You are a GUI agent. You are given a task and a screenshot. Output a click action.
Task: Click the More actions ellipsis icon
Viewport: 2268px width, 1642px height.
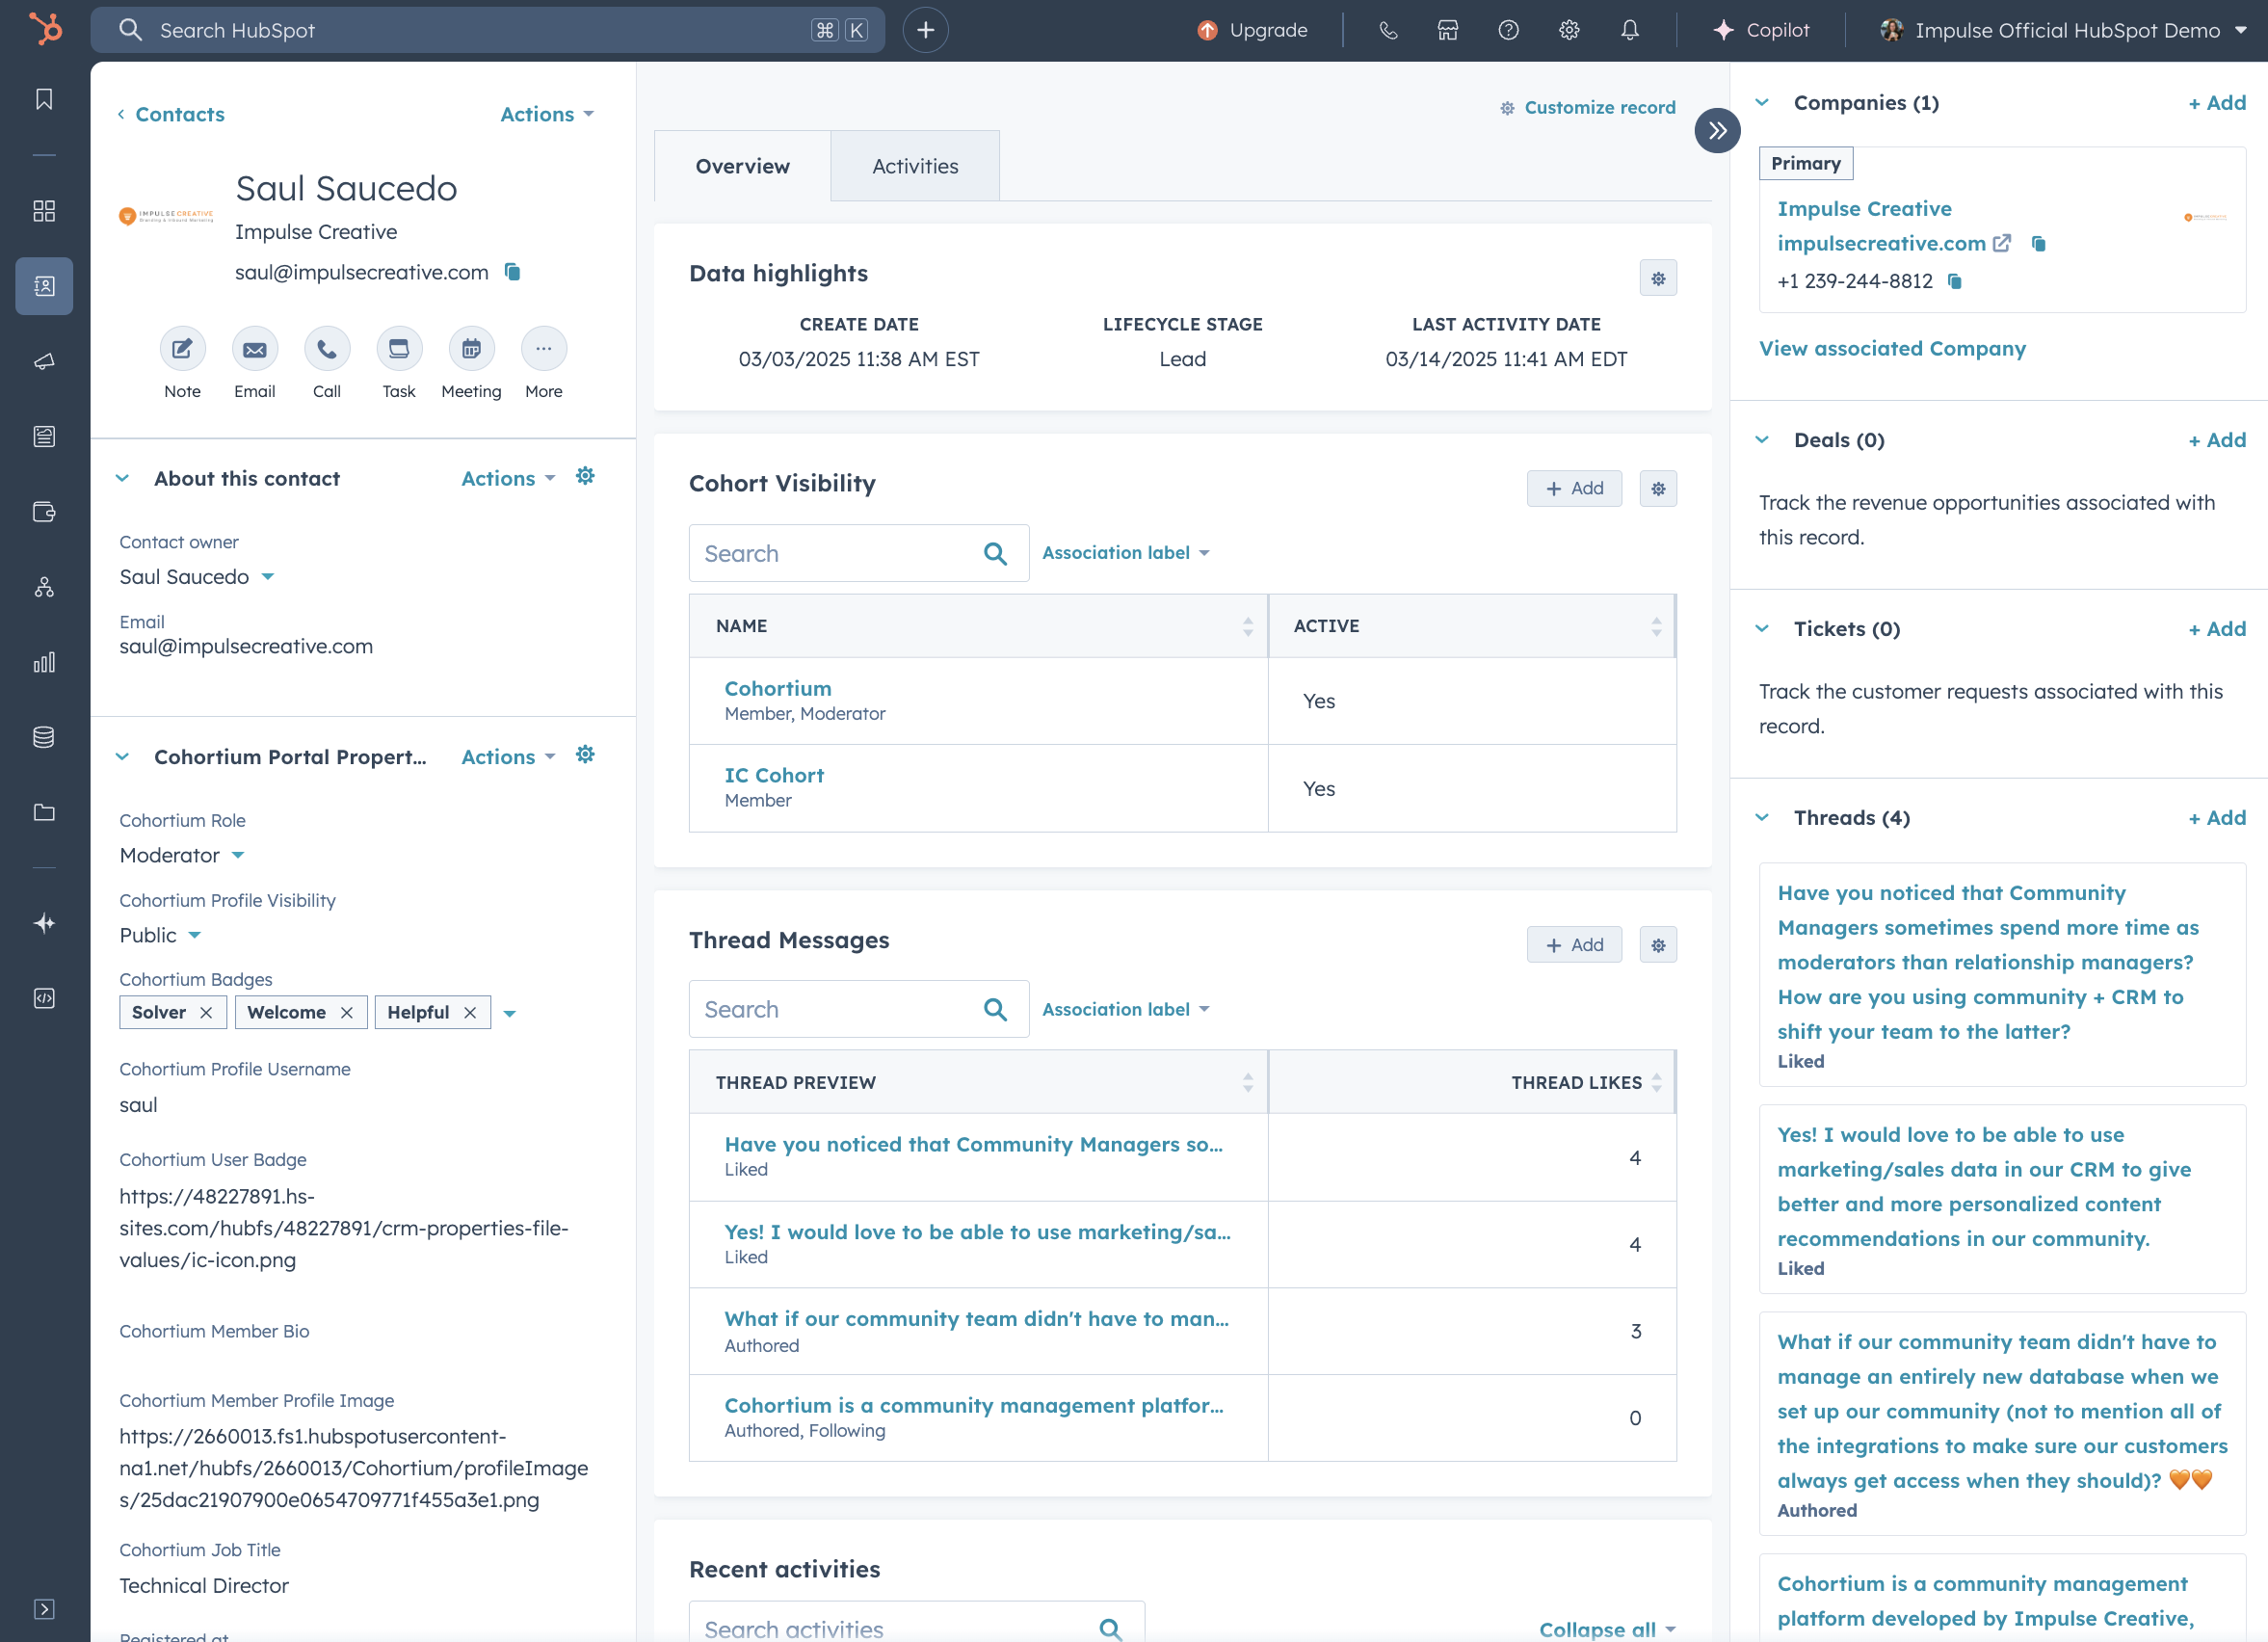(x=544, y=349)
